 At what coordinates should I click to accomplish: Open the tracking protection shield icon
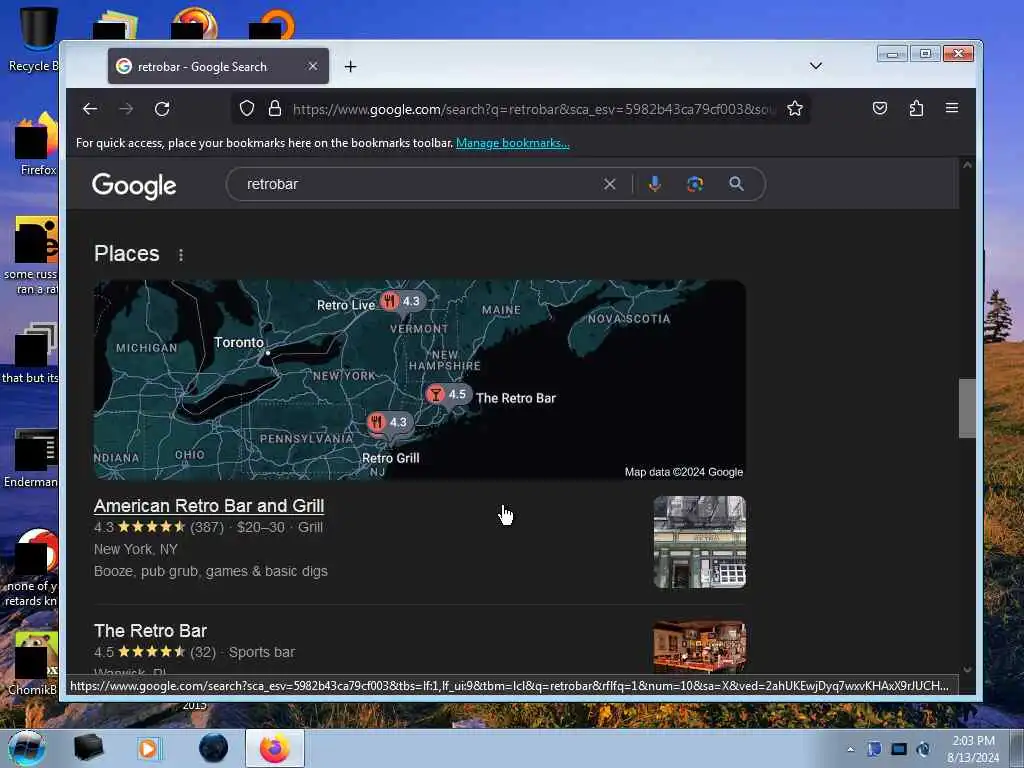[246, 108]
